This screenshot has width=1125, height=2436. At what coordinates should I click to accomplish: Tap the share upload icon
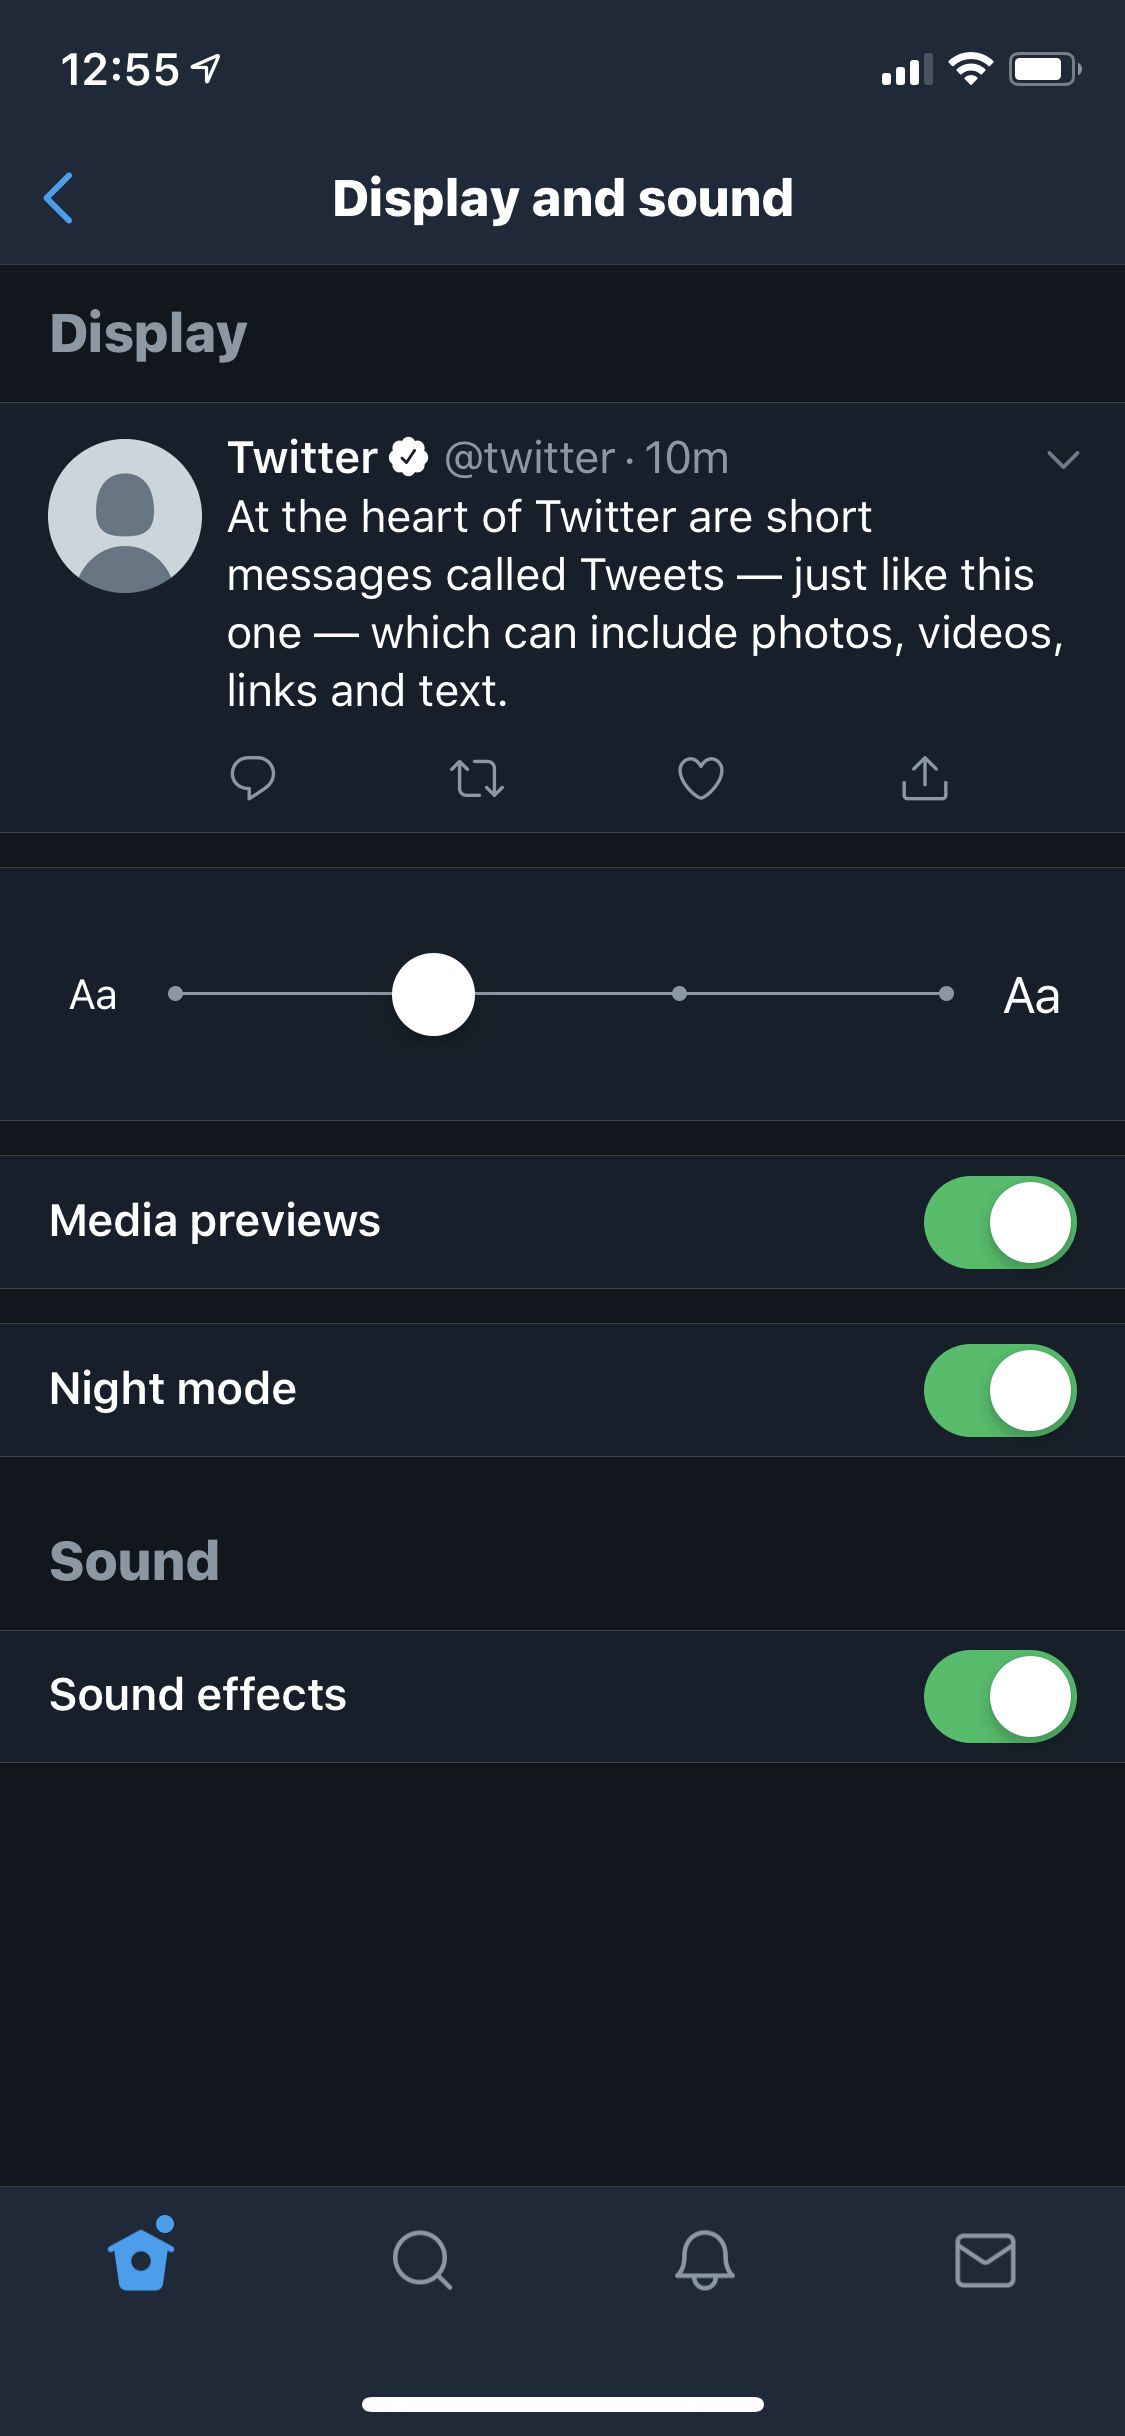pyautogui.click(x=924, y=778)
